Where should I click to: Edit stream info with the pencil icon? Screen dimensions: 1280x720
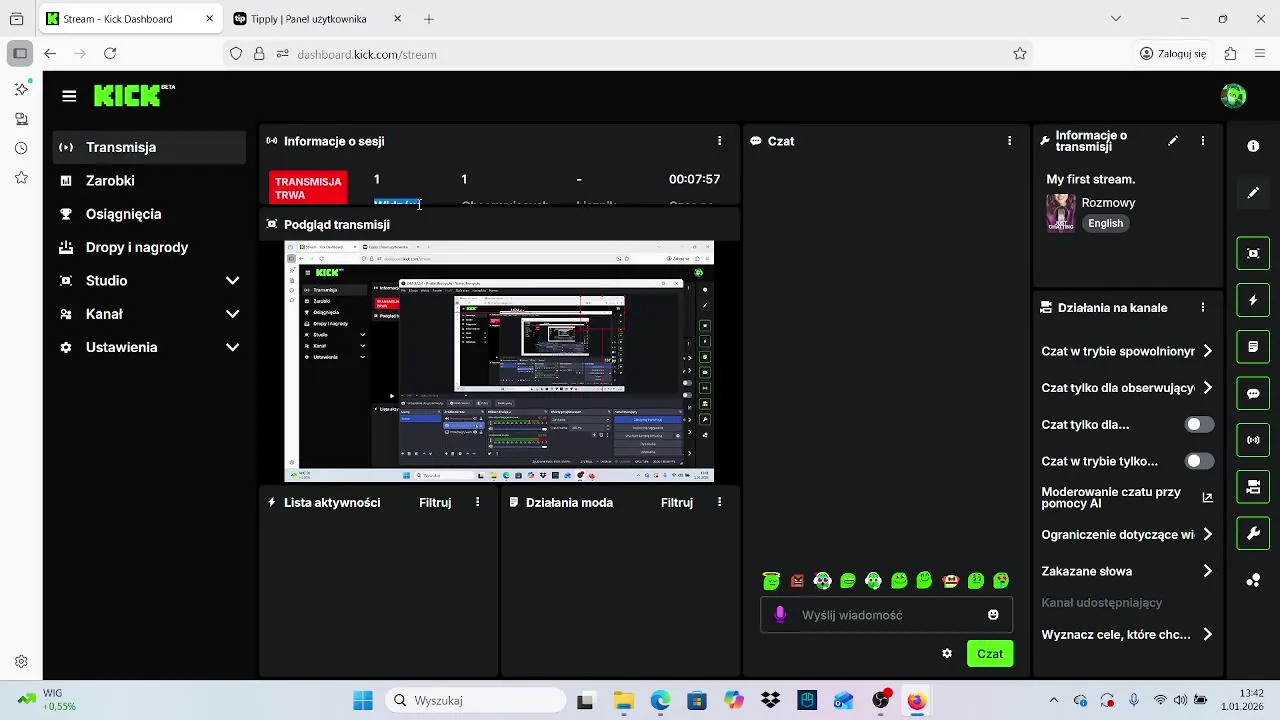(x=1173, y=141)
